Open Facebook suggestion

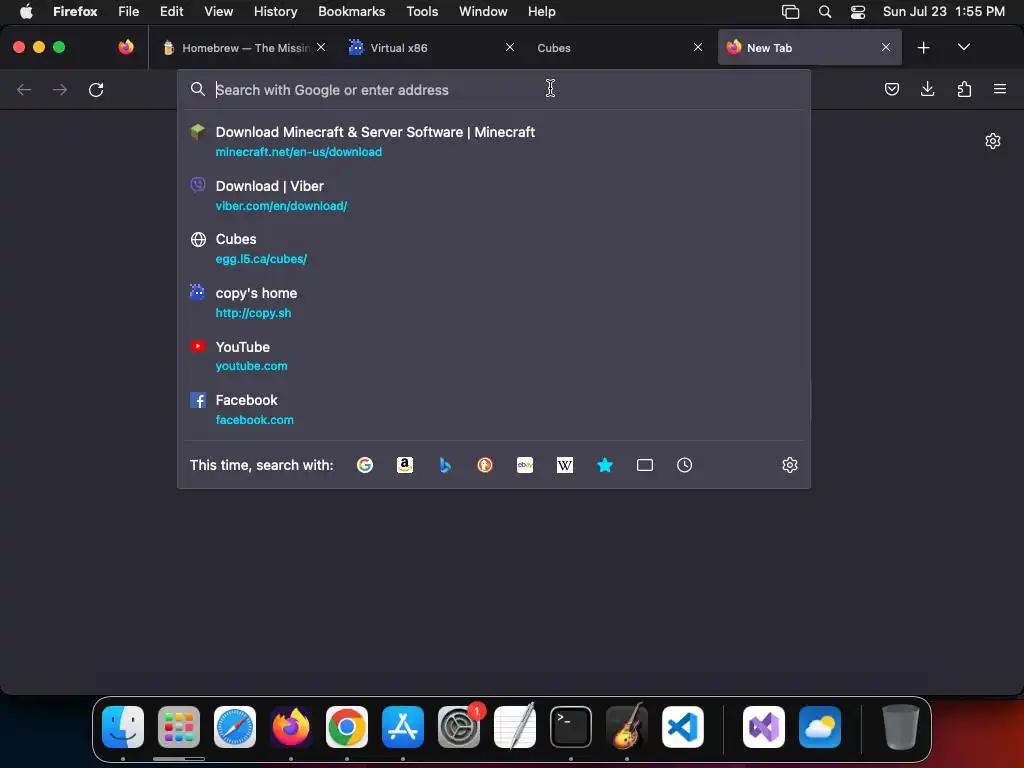pos(494,409)
